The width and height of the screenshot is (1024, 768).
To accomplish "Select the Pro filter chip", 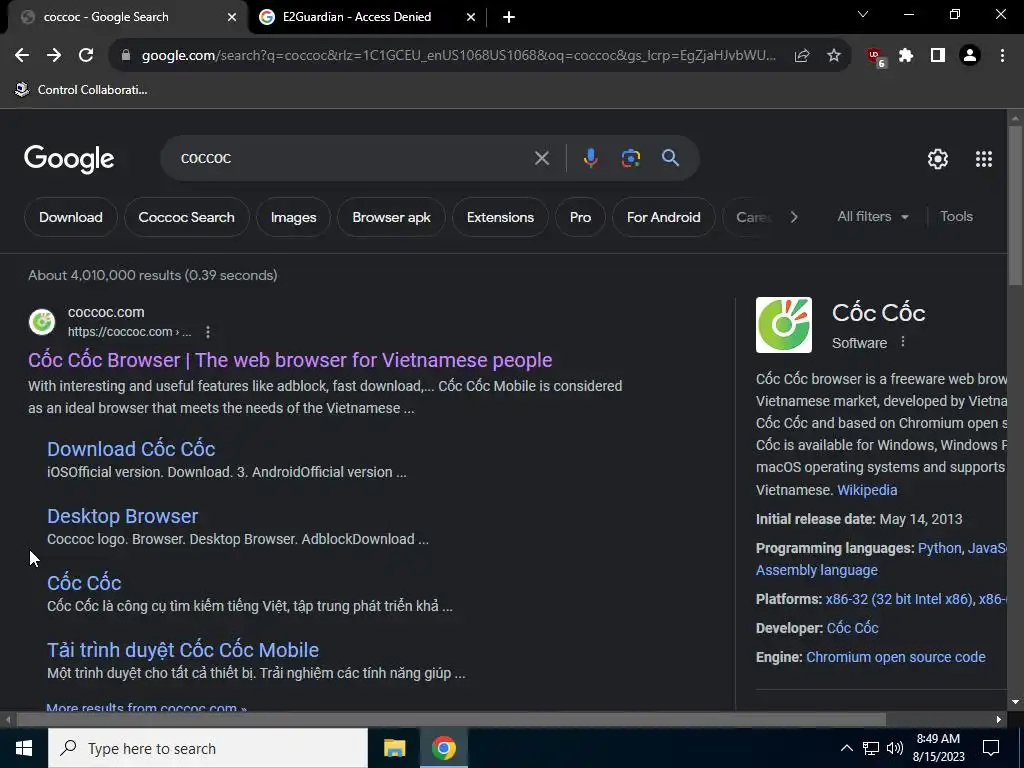I will pyautogui.click(x=580, y=217).
